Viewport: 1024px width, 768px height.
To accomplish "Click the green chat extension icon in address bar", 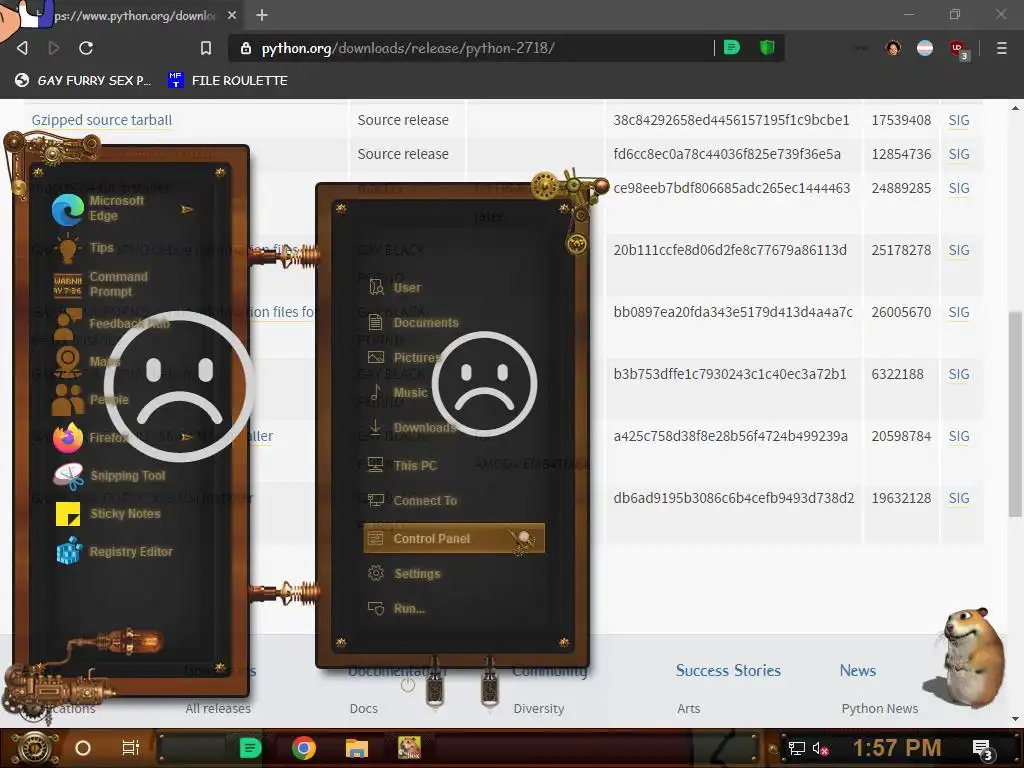I will tap(732, 48).
